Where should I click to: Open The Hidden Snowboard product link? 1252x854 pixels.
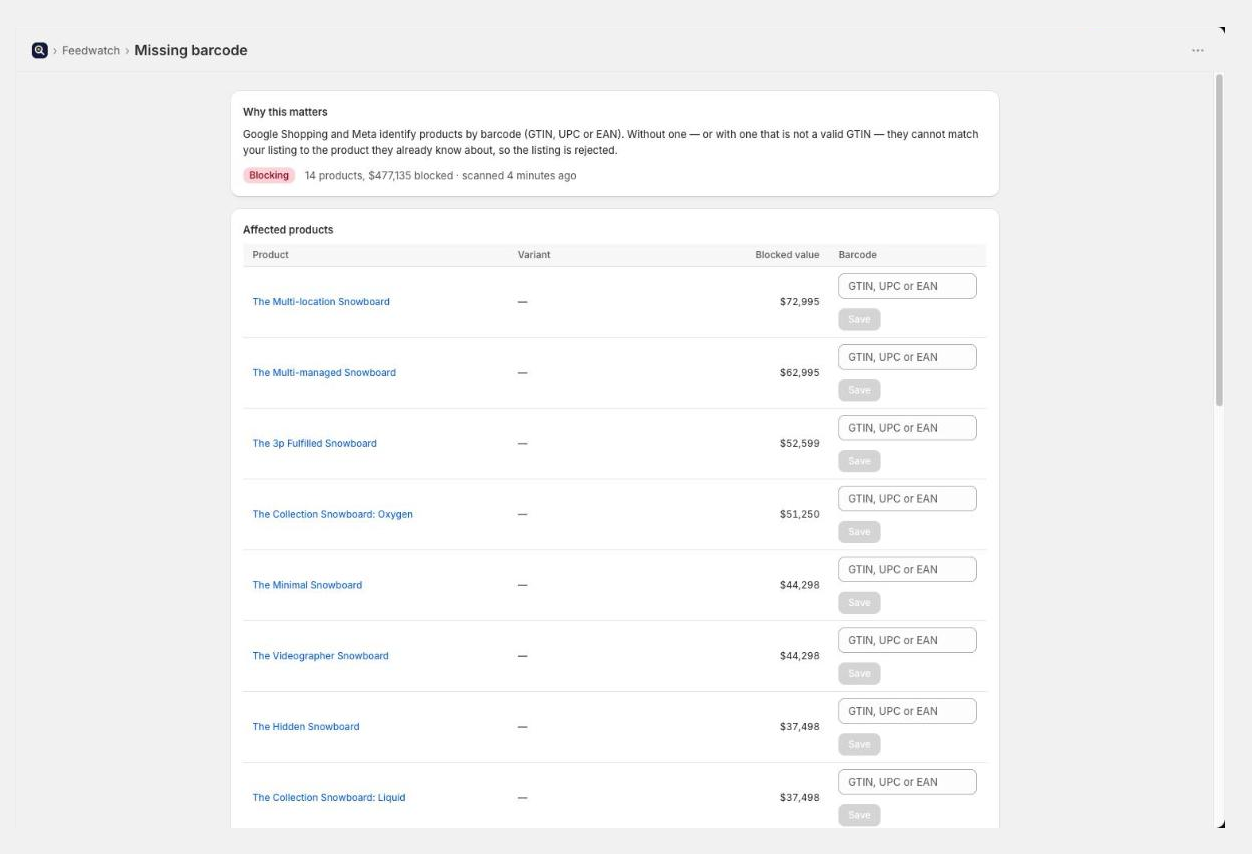tap(305, 728)
